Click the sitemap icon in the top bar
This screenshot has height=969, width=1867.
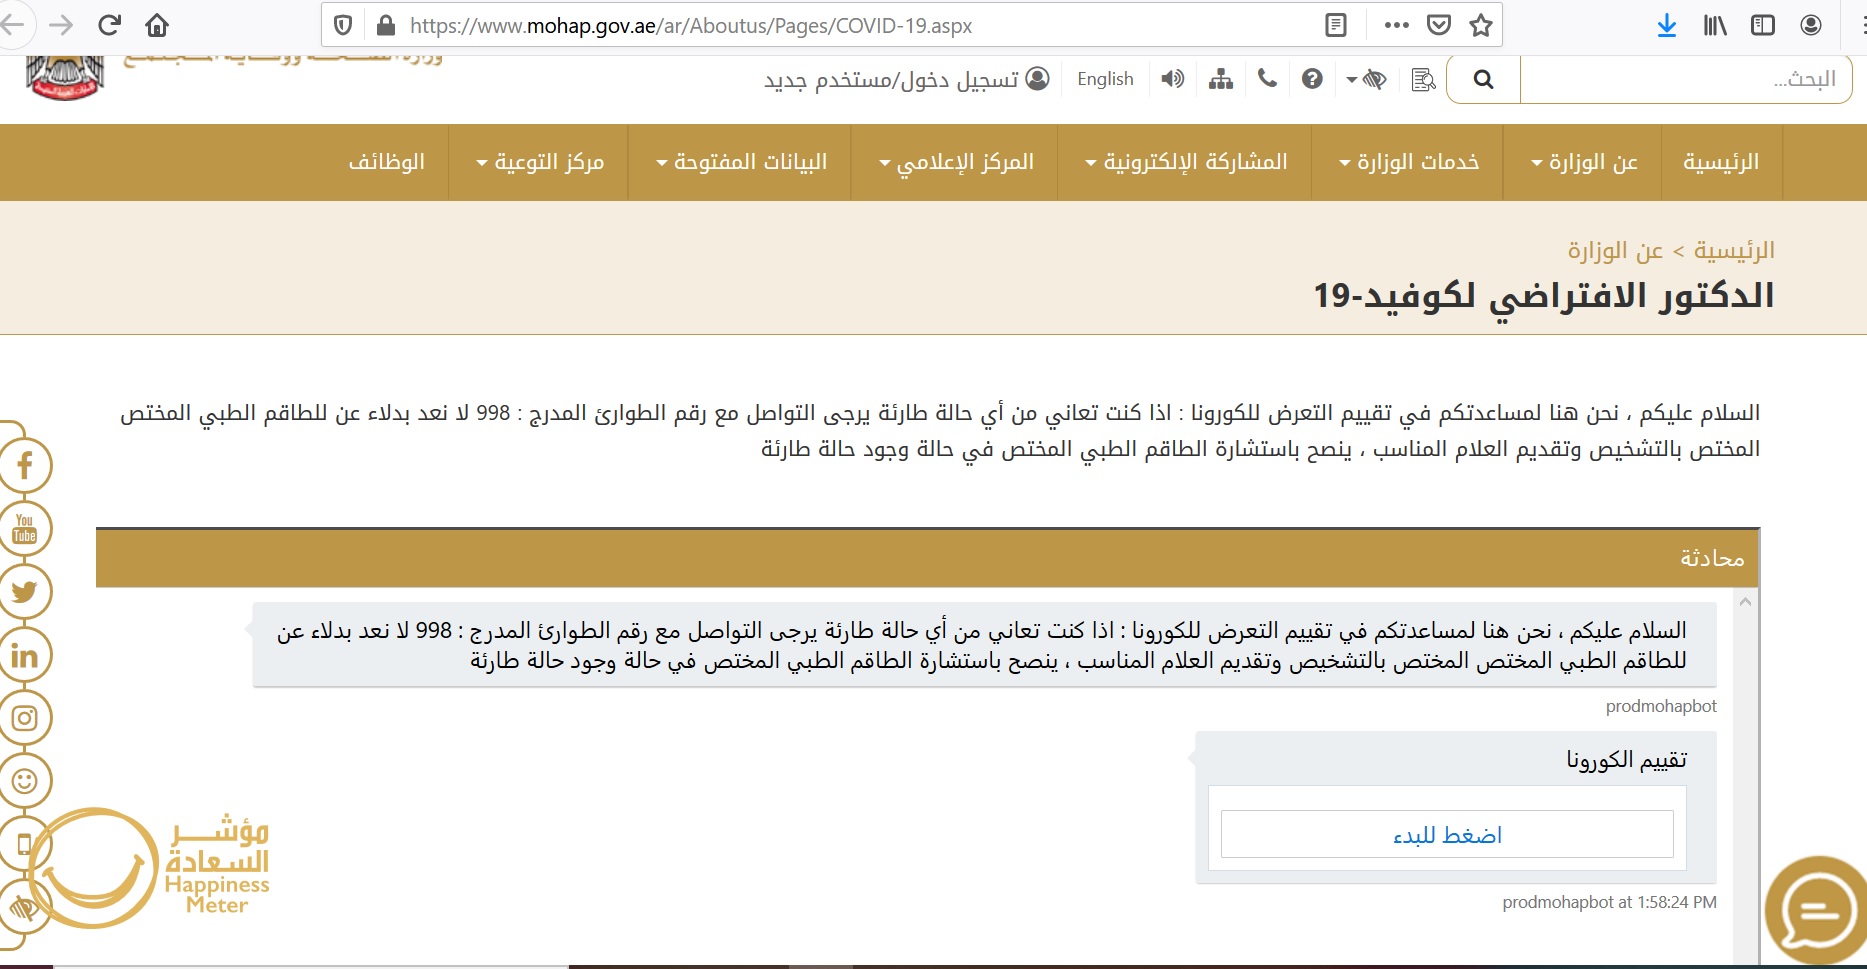pyautogui.click(x=1220, y=79)
